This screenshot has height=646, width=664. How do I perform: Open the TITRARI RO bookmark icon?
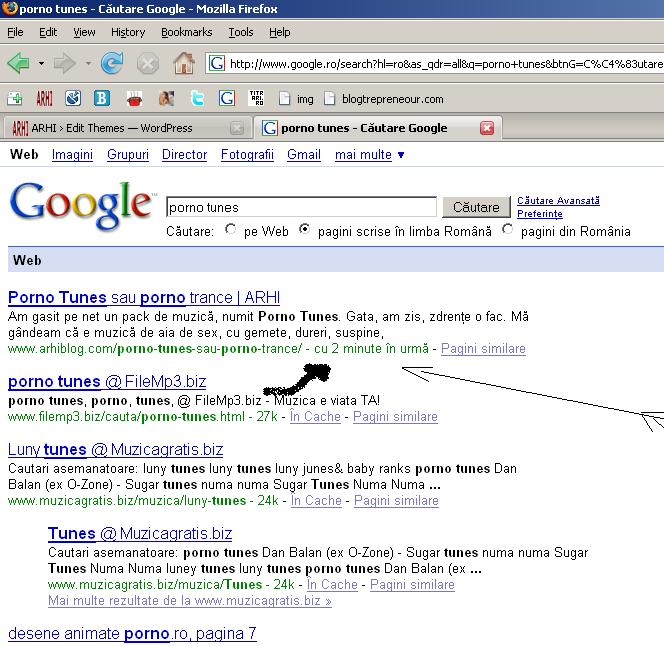point(256,98)
